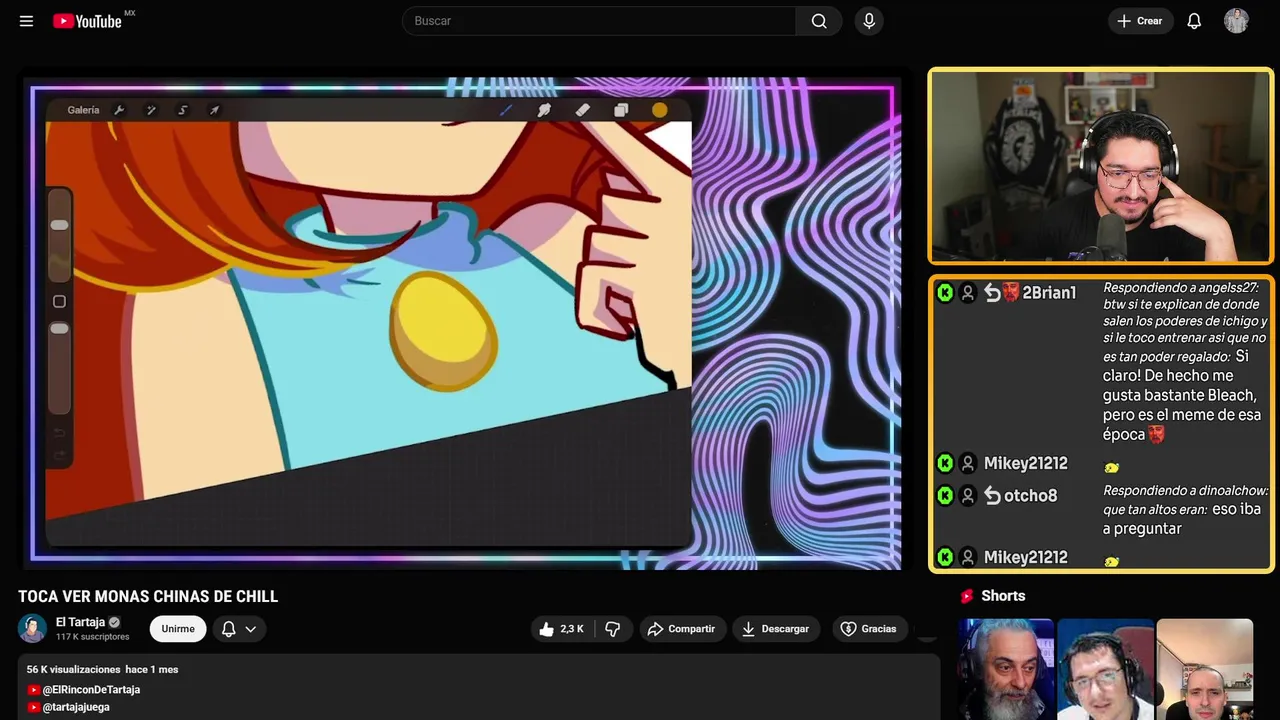The height and width of the screenshot is (720, 1280).
Task: Select the Procreate smudge tool
Action: 544,110
